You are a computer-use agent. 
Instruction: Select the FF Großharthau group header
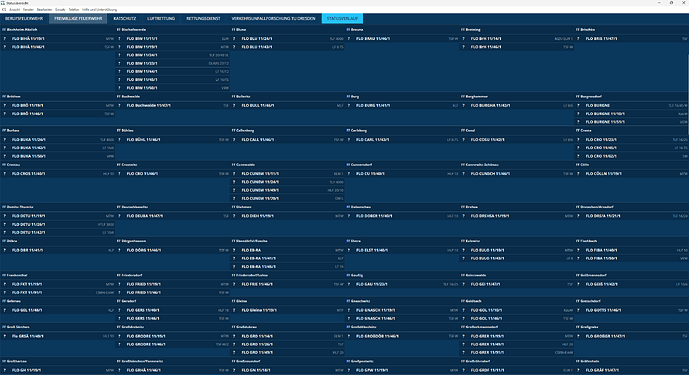14,361
